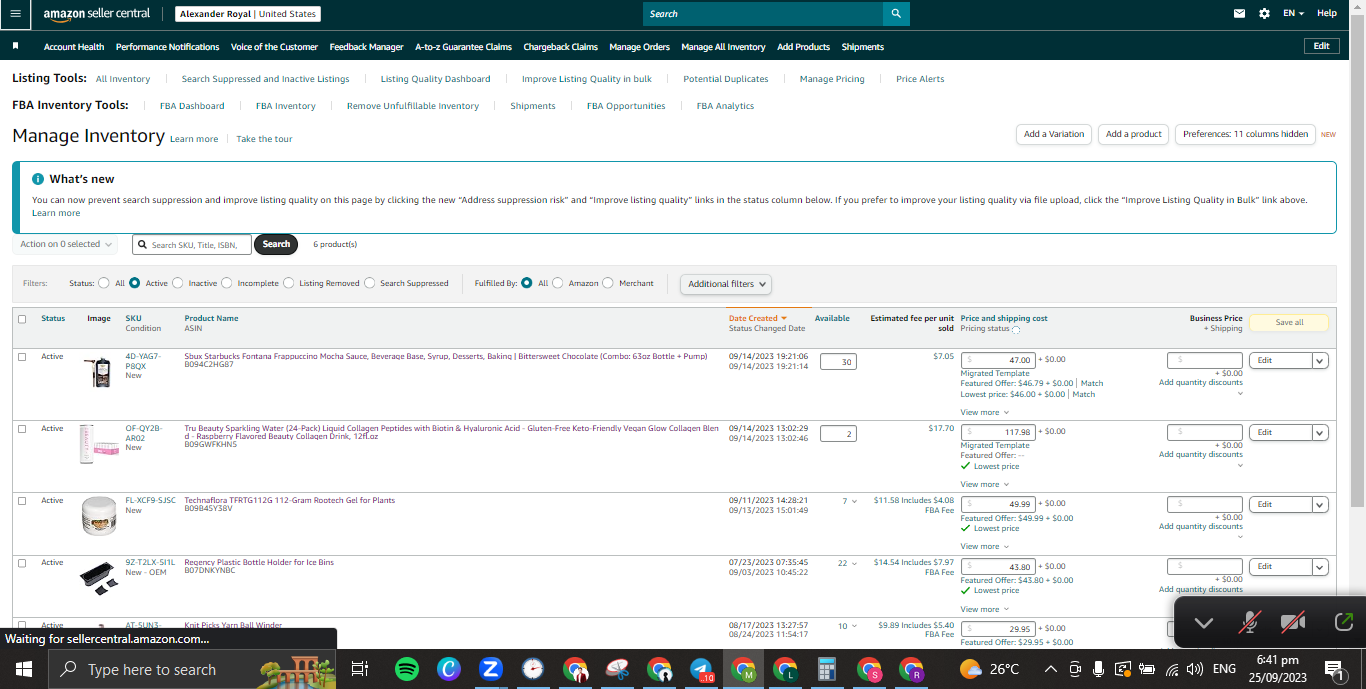Collapse the Zoom meeting controls overlay chevron
The height and width of the screenshot is (689, 1366).
[x=1203, y=623]
